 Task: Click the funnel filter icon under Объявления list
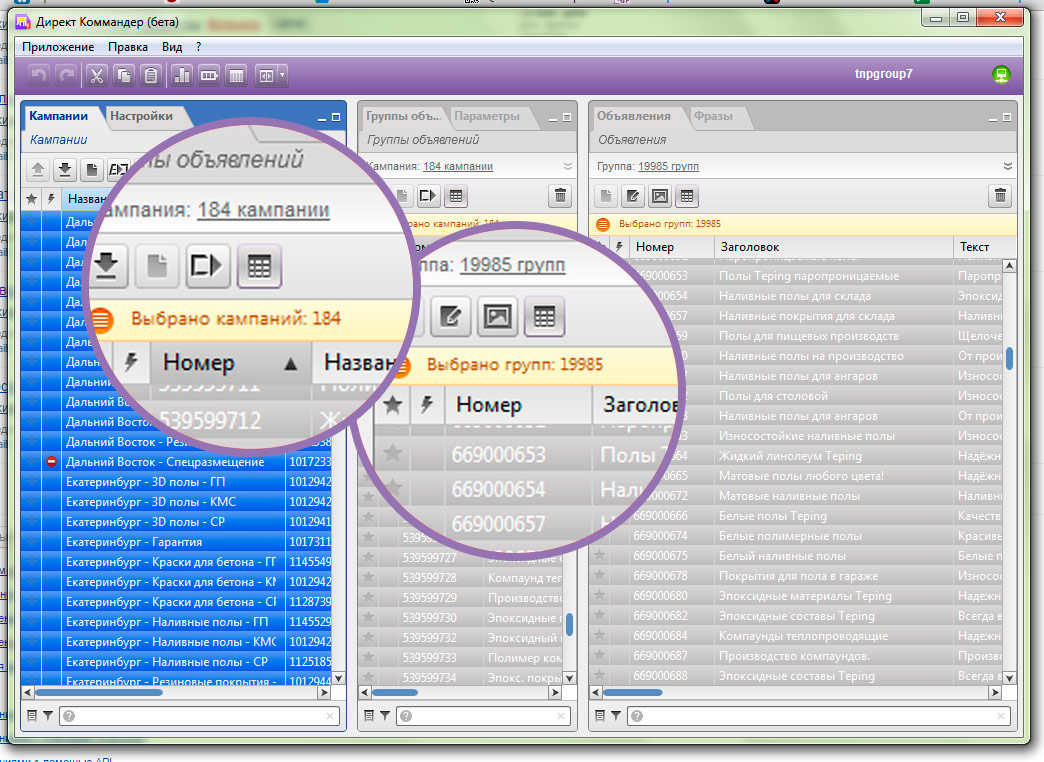616,715
